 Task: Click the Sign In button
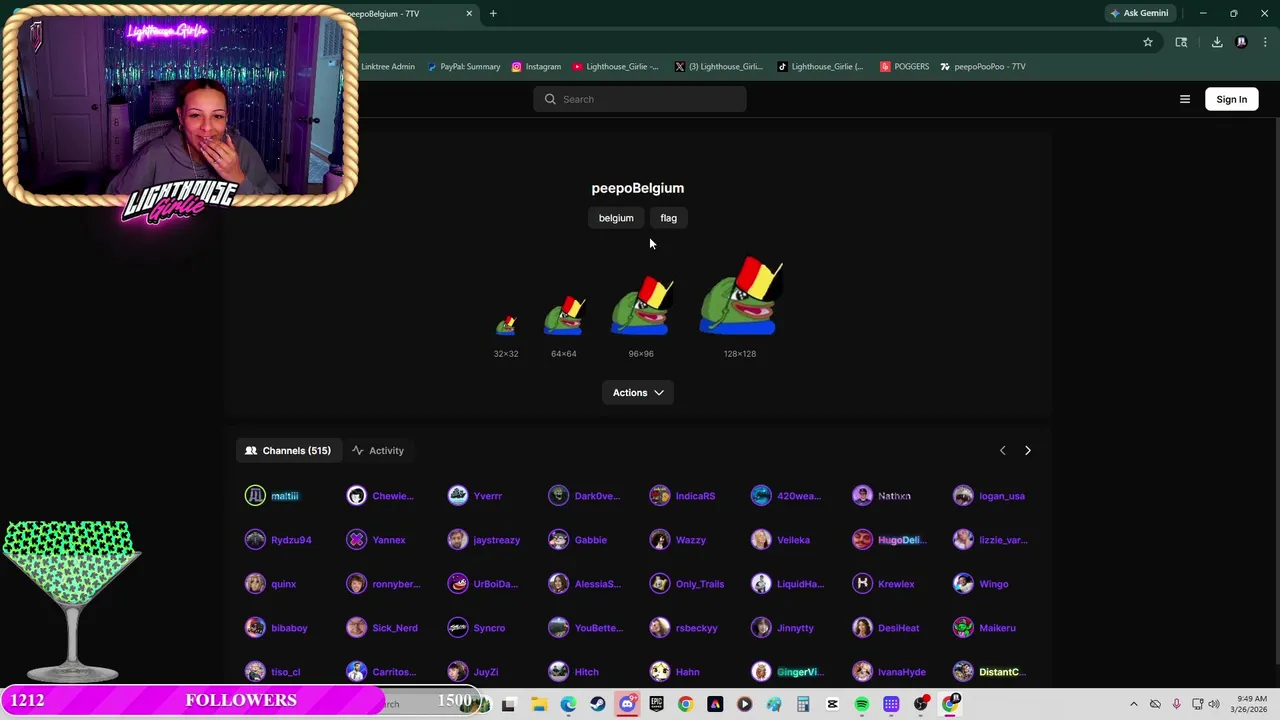(x=1231, y=99)
